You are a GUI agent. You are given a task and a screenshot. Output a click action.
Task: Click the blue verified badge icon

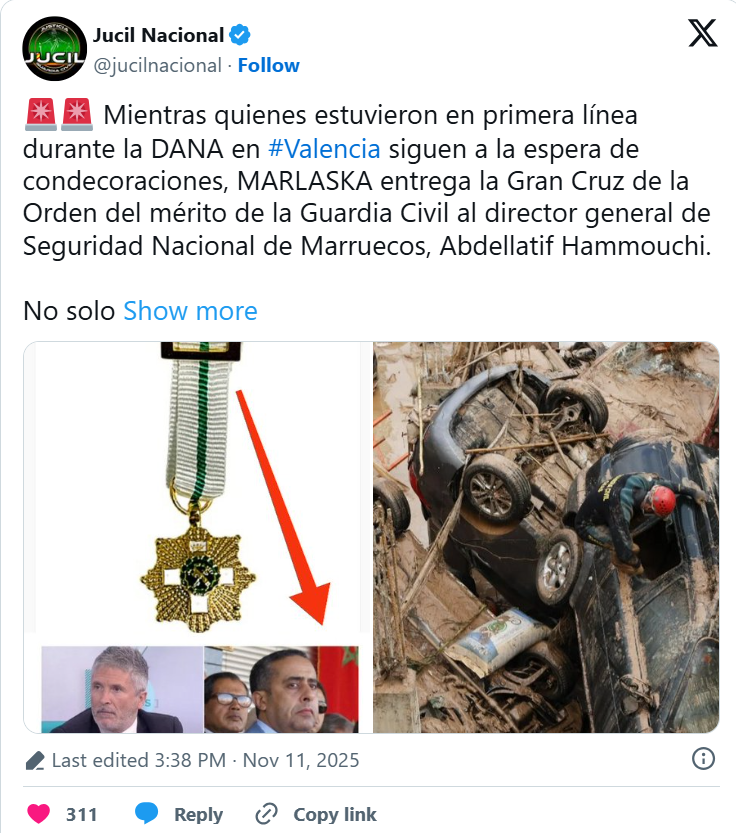click(240, 35)
